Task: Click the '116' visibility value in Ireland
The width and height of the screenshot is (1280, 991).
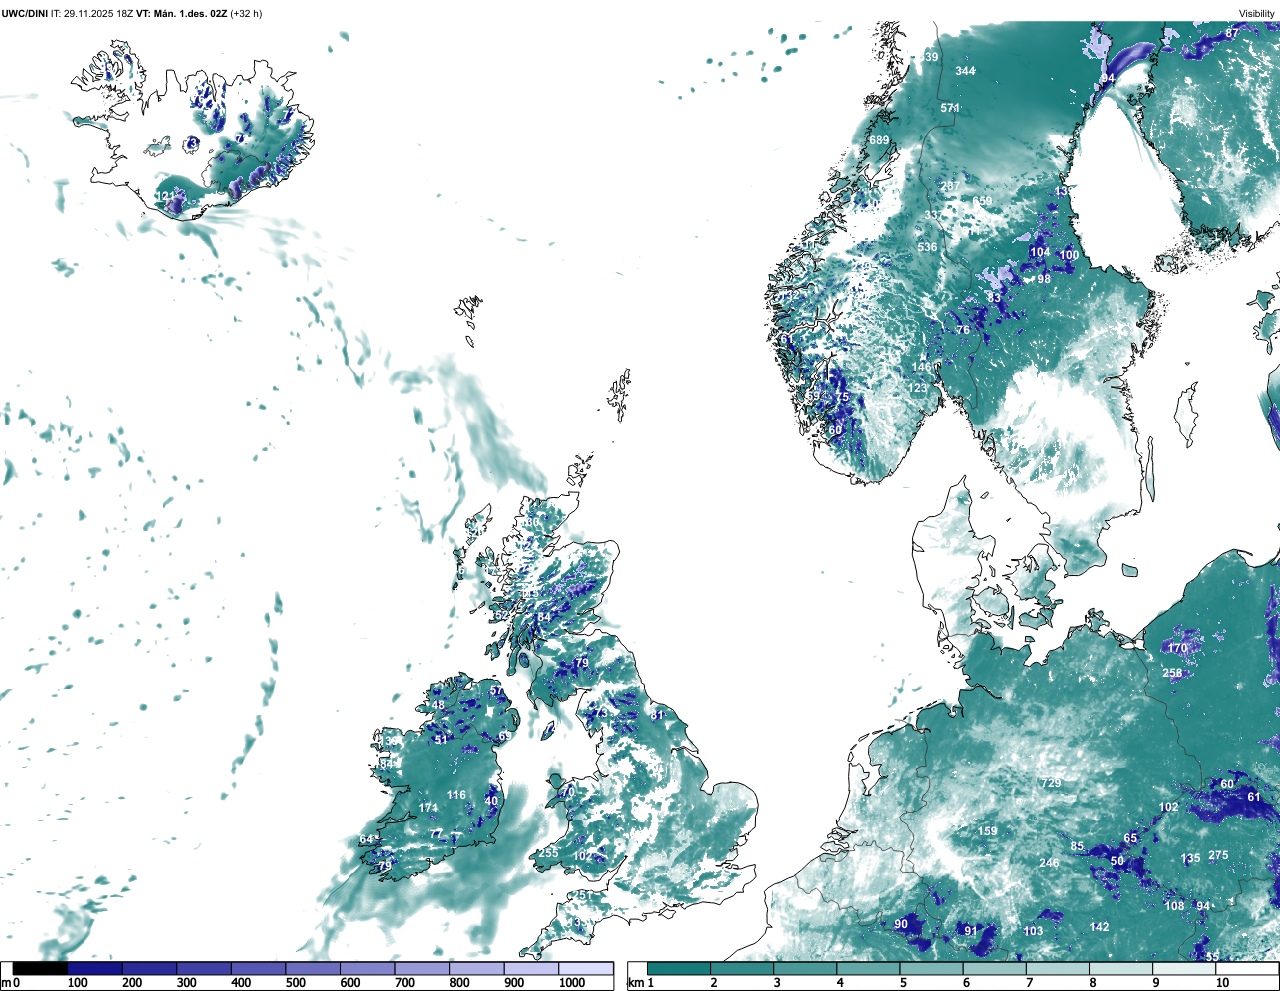Action: (x=456, y=795)
